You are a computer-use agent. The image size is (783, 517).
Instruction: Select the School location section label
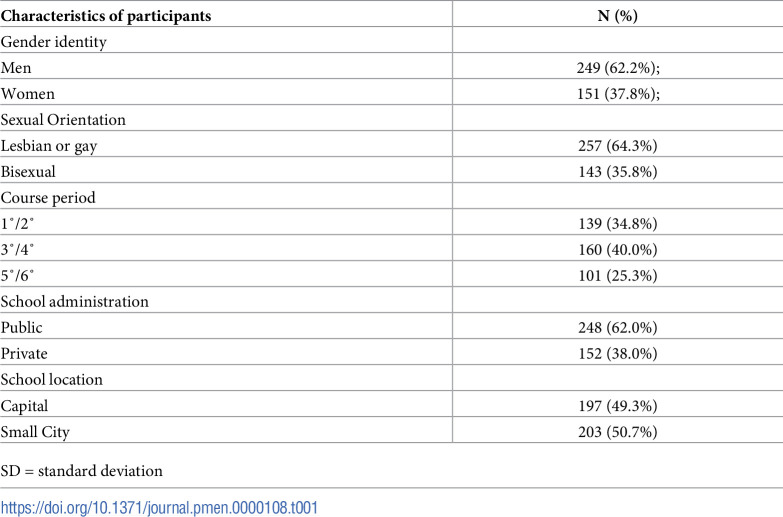click(51, 380)
